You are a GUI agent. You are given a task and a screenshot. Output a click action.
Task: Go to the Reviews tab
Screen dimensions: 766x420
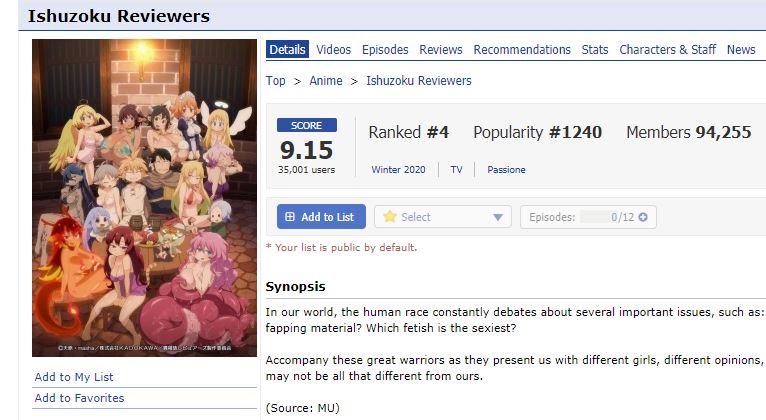441,50
